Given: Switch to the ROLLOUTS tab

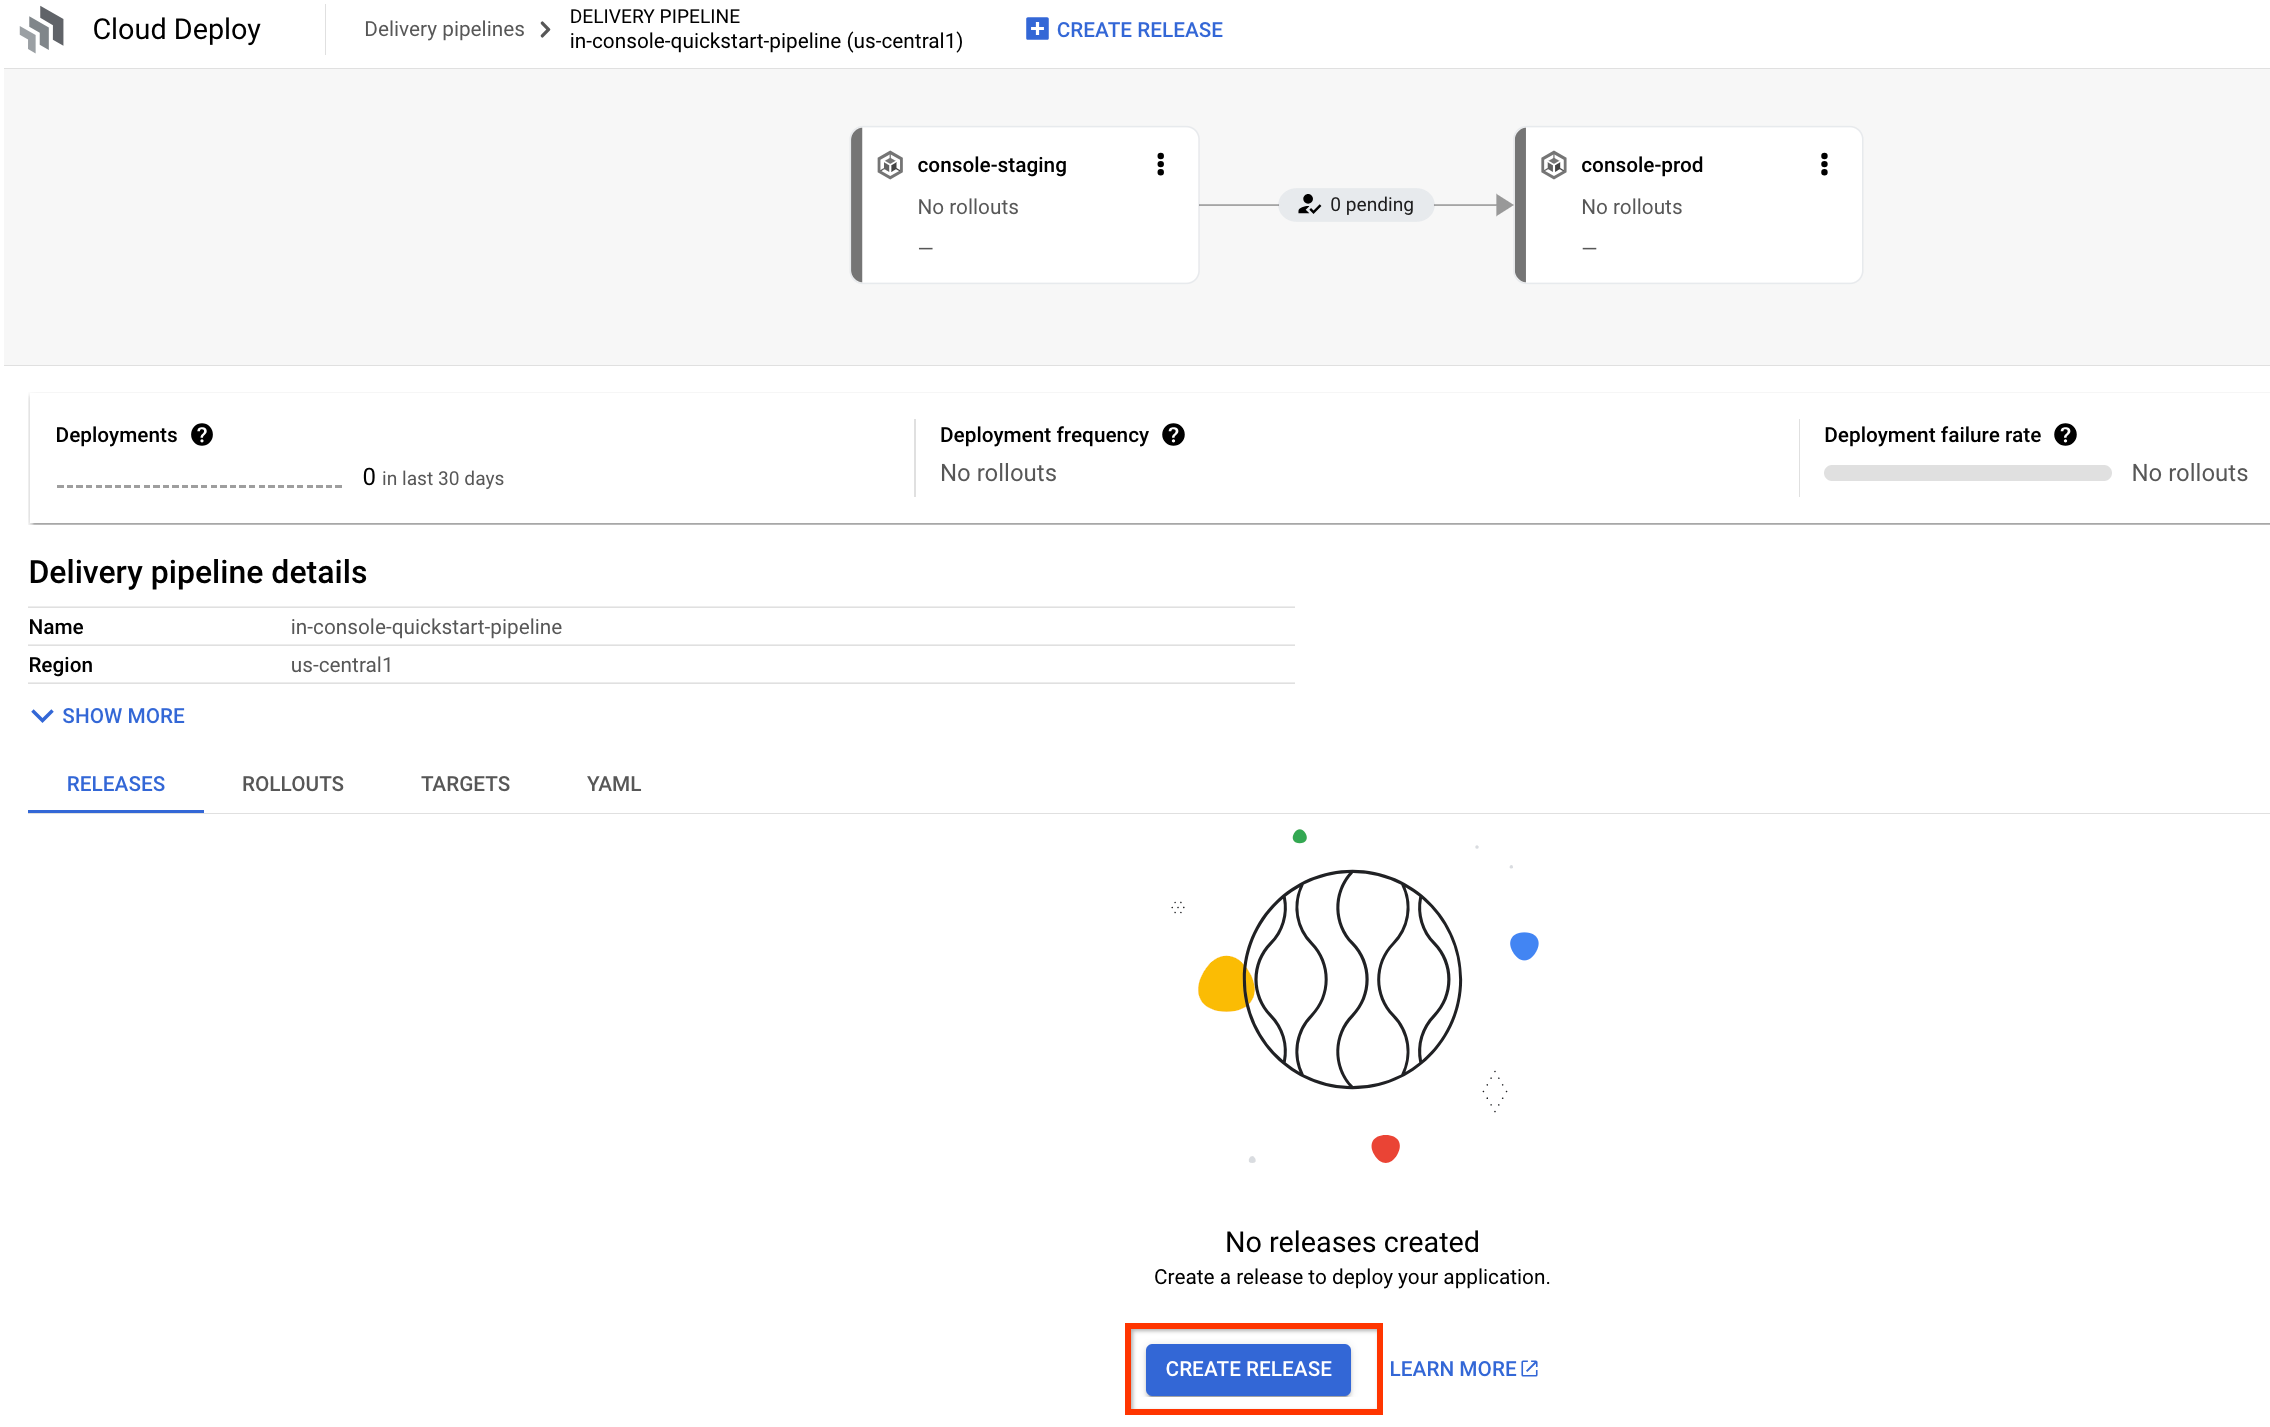Looking at the screenshot, I should [291, 783].
